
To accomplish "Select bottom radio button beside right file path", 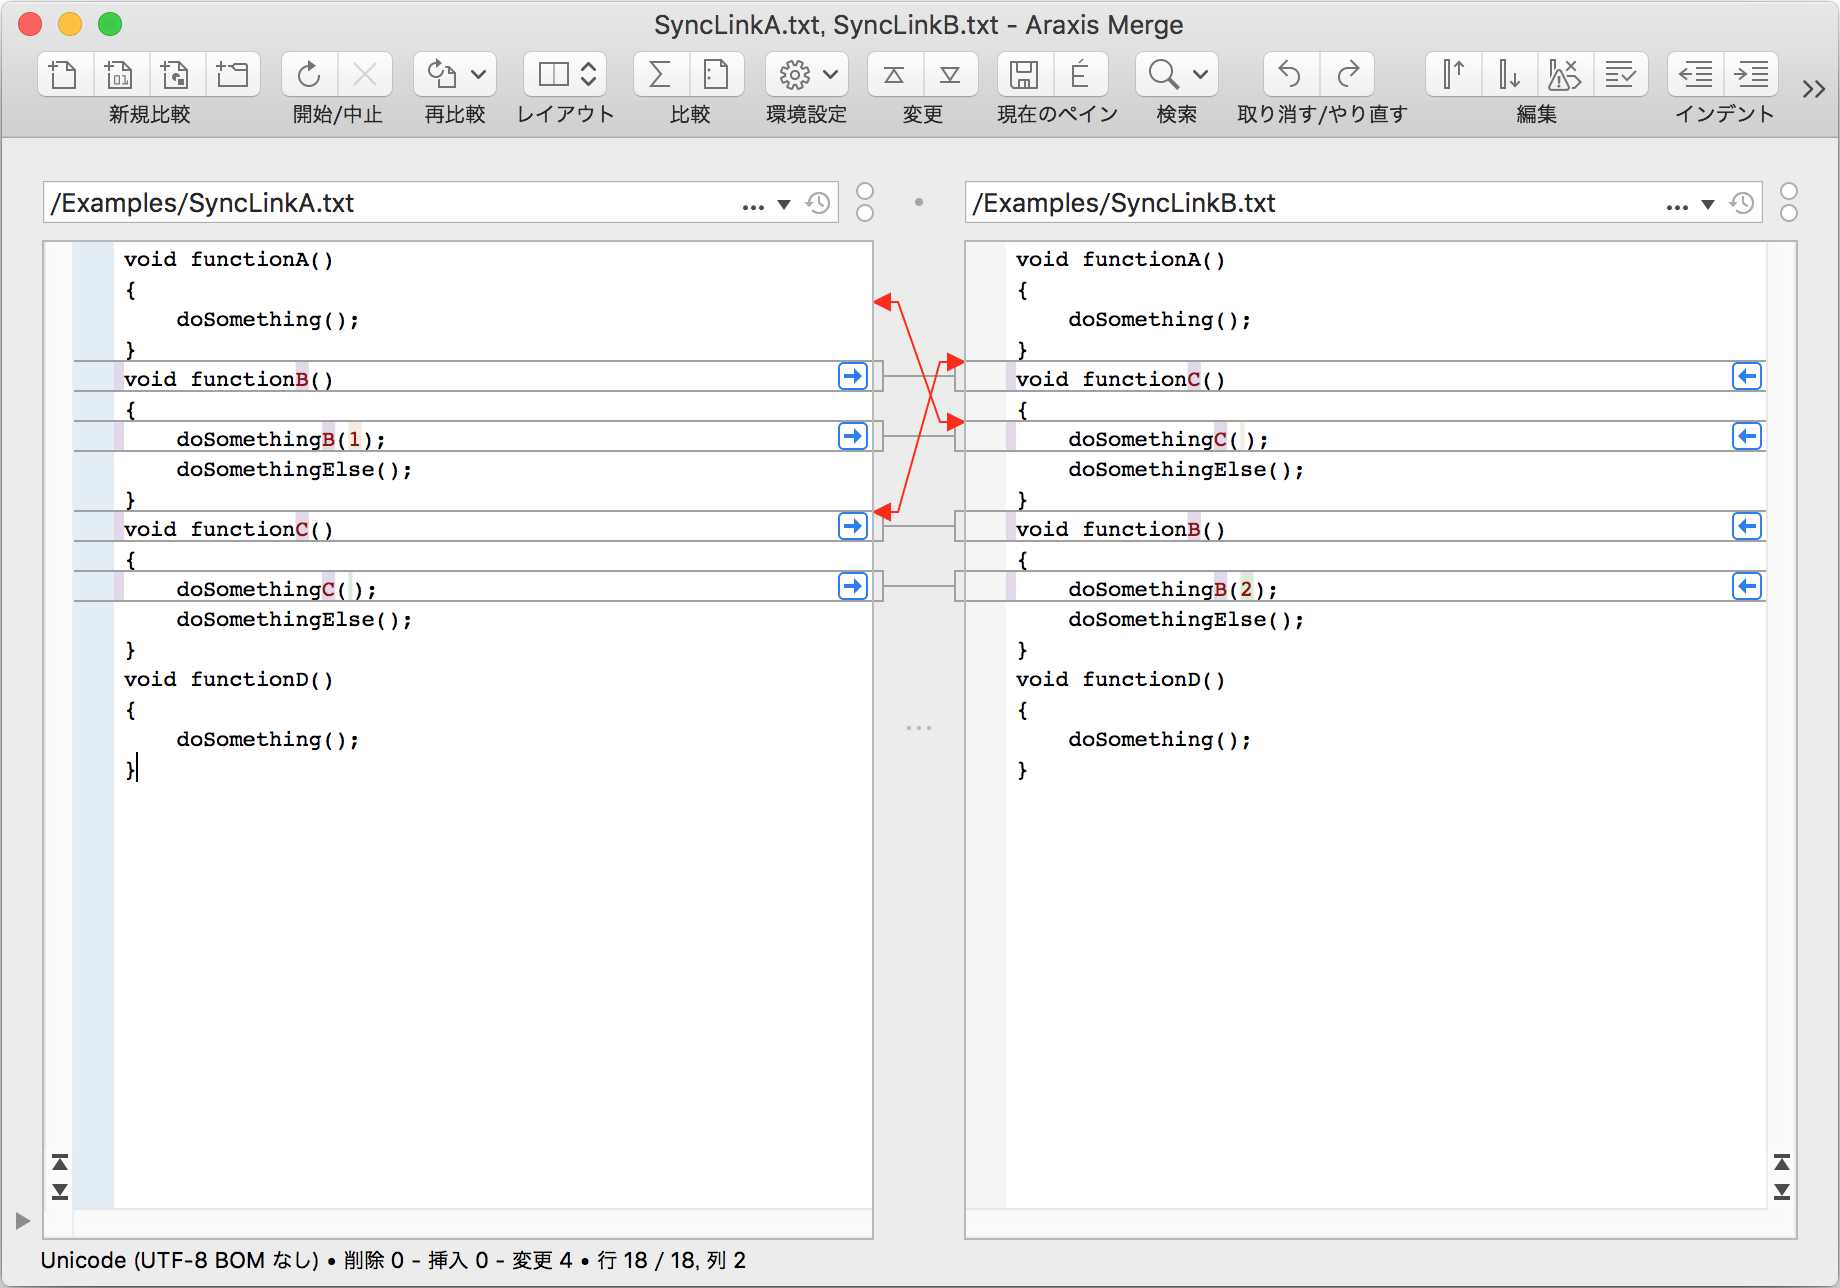I will [x=1789, y=213].
